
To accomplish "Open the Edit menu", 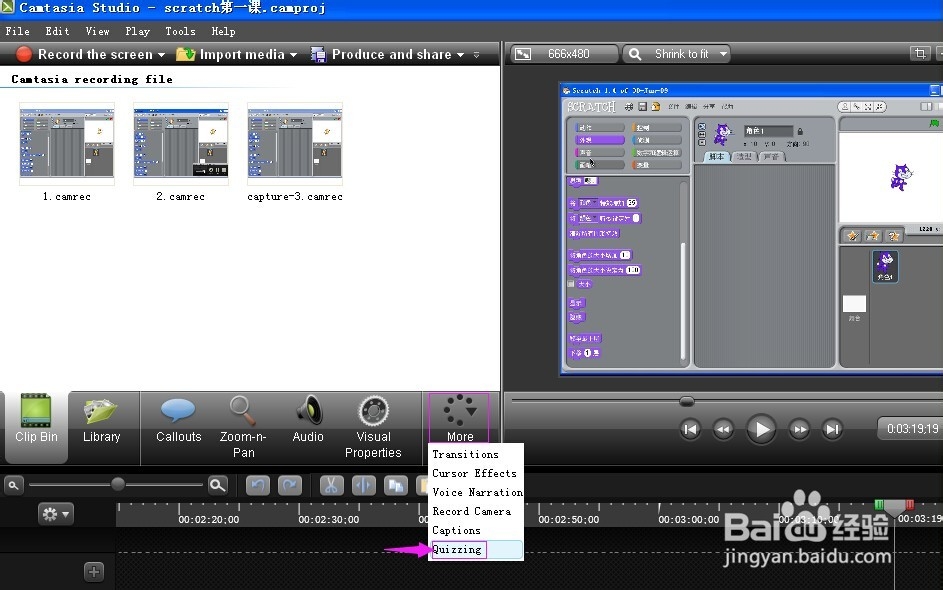I will click(57, 31).
